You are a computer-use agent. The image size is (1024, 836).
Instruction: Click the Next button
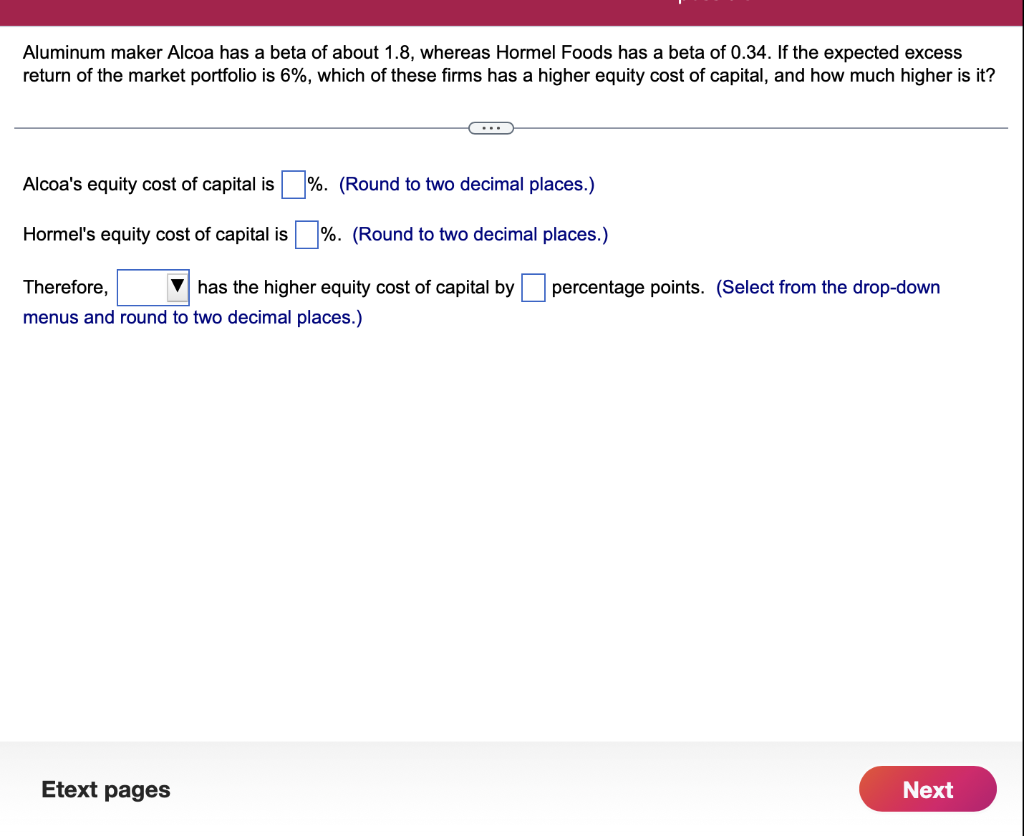pos(927,789)
